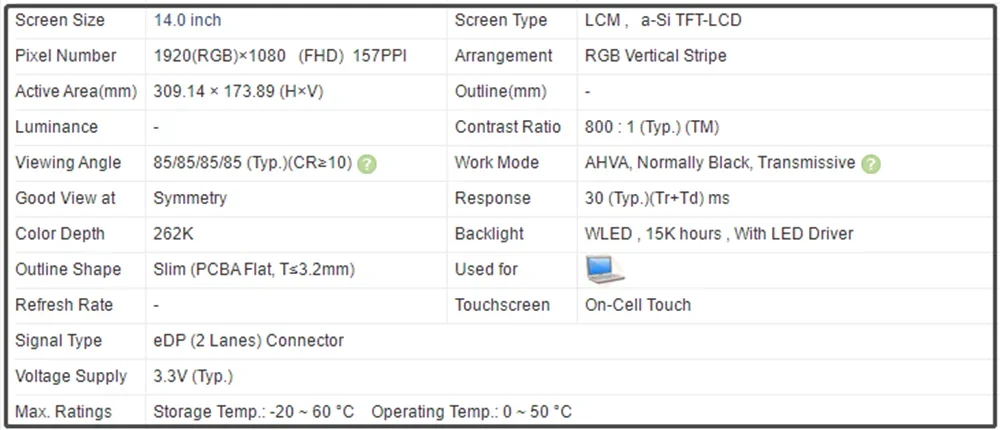
Task: Click the Slim outline shape value
Action: [254, 269]
